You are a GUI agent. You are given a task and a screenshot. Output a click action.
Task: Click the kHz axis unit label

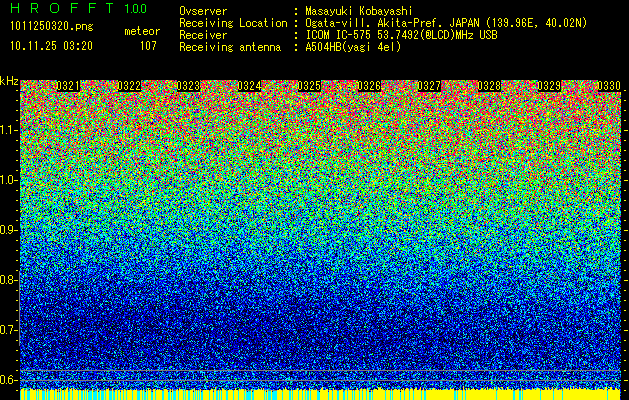click(x=9, y=81)
